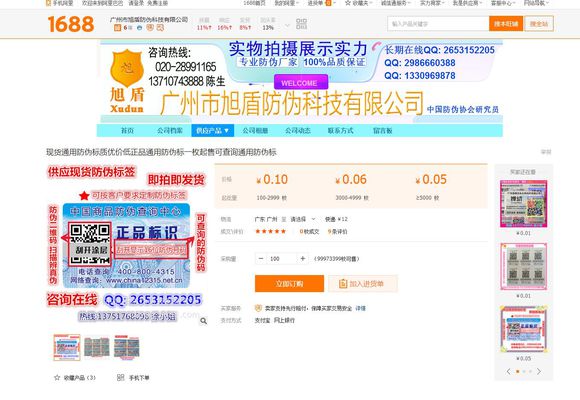Open the buyer protection details link
The width and height of the screenshot is (580, 400).
pos(360,308)
